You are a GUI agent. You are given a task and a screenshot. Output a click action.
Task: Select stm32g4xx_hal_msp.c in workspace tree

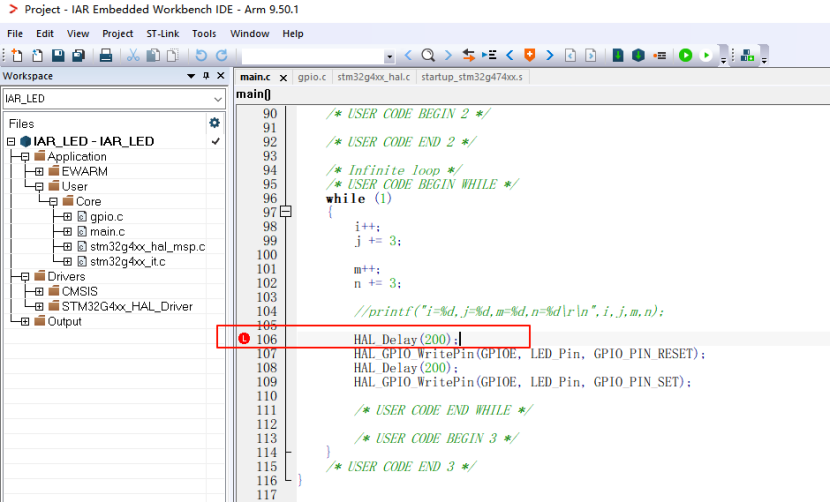point(148,246)
